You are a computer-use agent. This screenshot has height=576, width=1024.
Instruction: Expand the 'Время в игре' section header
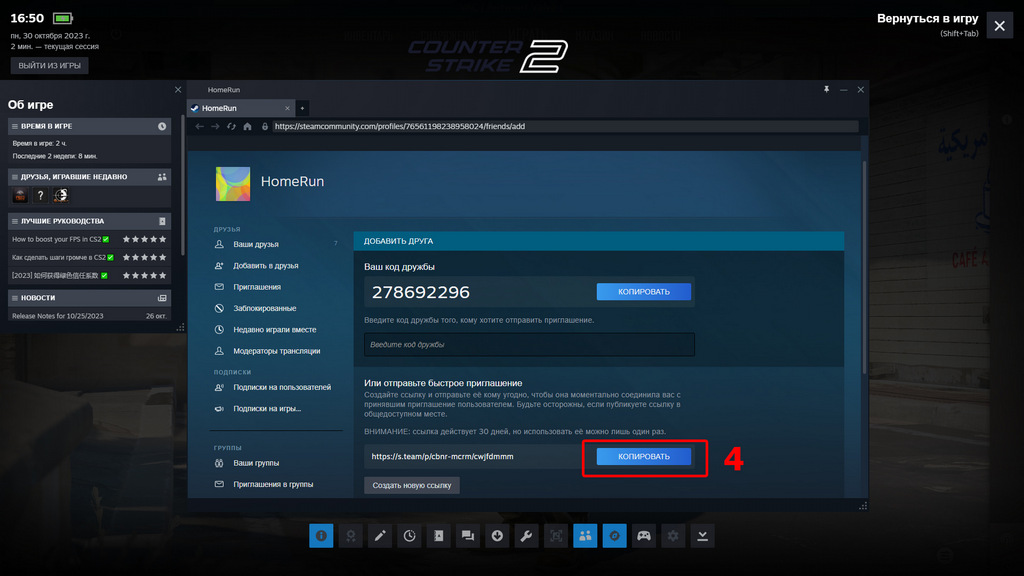89,127
